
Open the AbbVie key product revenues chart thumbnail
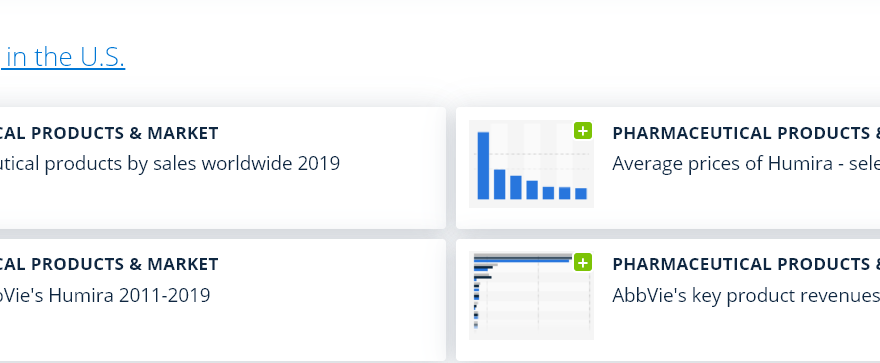pyautogui.click(x=531, y=296)
